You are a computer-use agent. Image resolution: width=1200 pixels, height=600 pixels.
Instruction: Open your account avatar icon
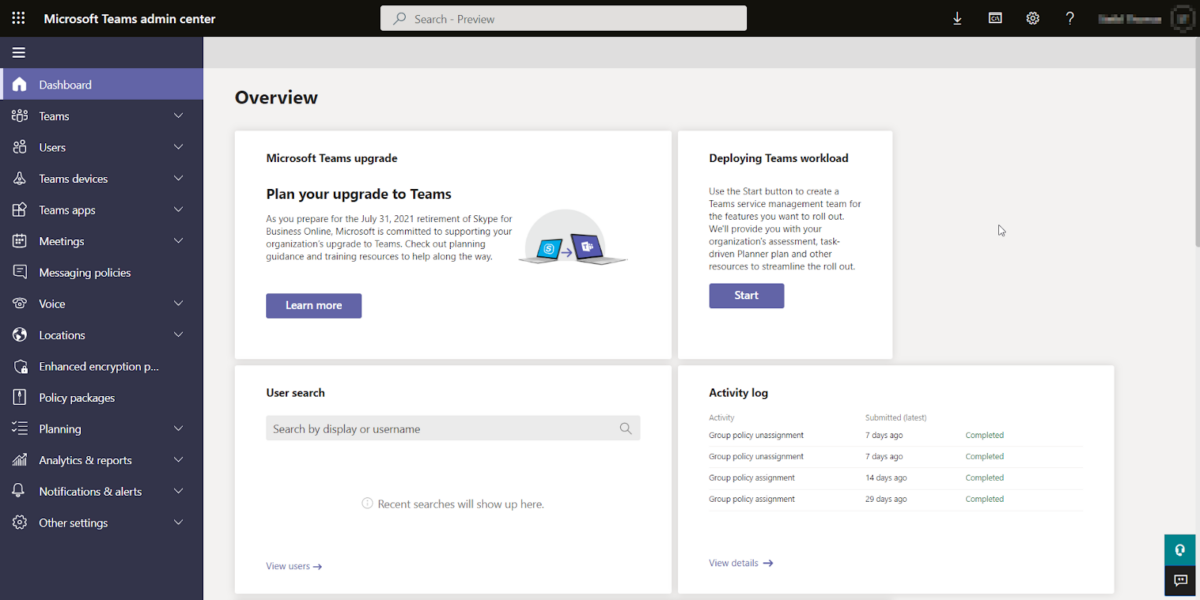point(1183,17)
